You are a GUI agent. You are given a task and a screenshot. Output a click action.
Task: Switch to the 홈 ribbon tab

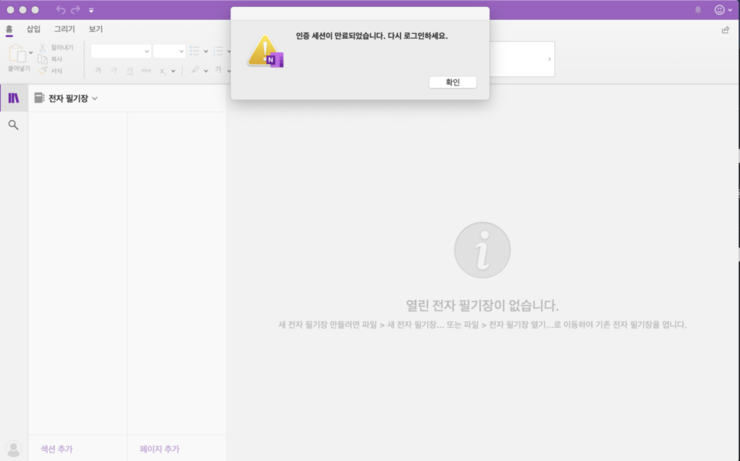(x=9, y=29)
